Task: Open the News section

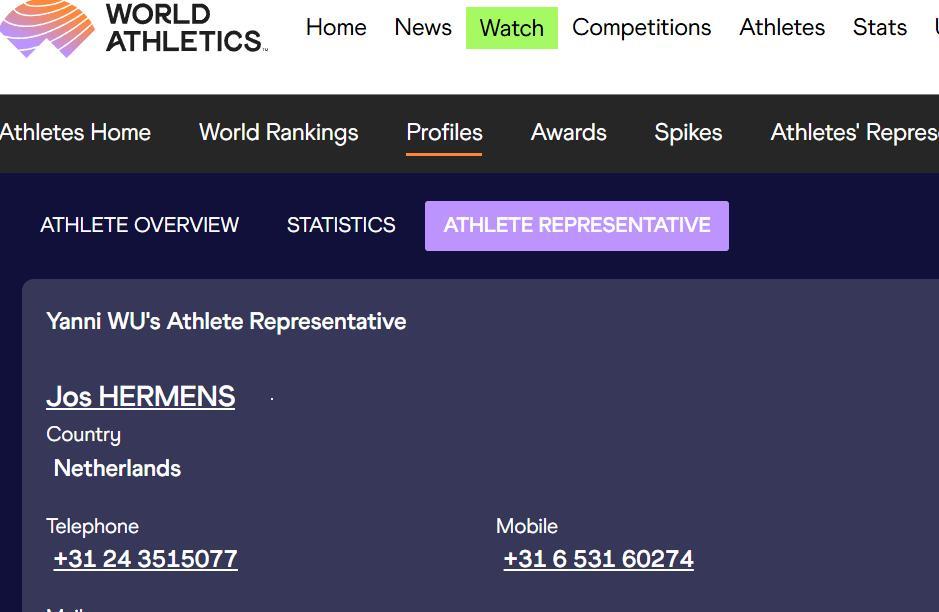Action: 423,28
